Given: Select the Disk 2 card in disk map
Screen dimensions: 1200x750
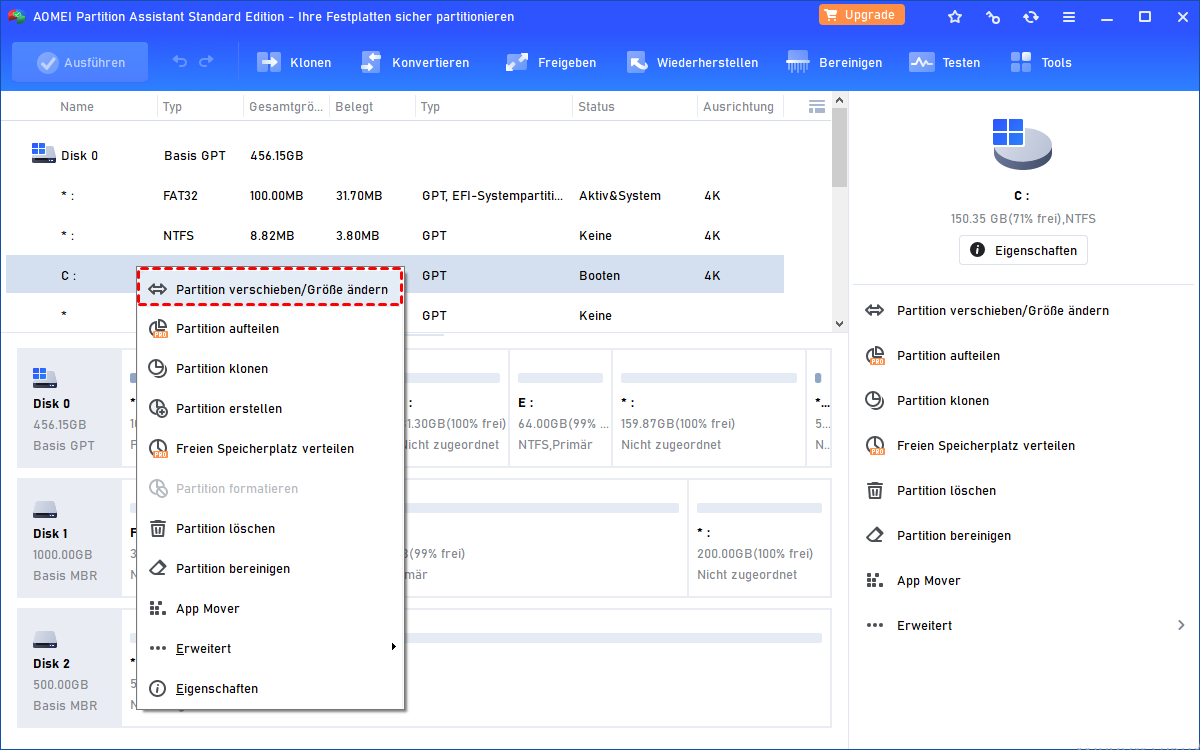Looking at the screenshot, I should click(69, 666).
